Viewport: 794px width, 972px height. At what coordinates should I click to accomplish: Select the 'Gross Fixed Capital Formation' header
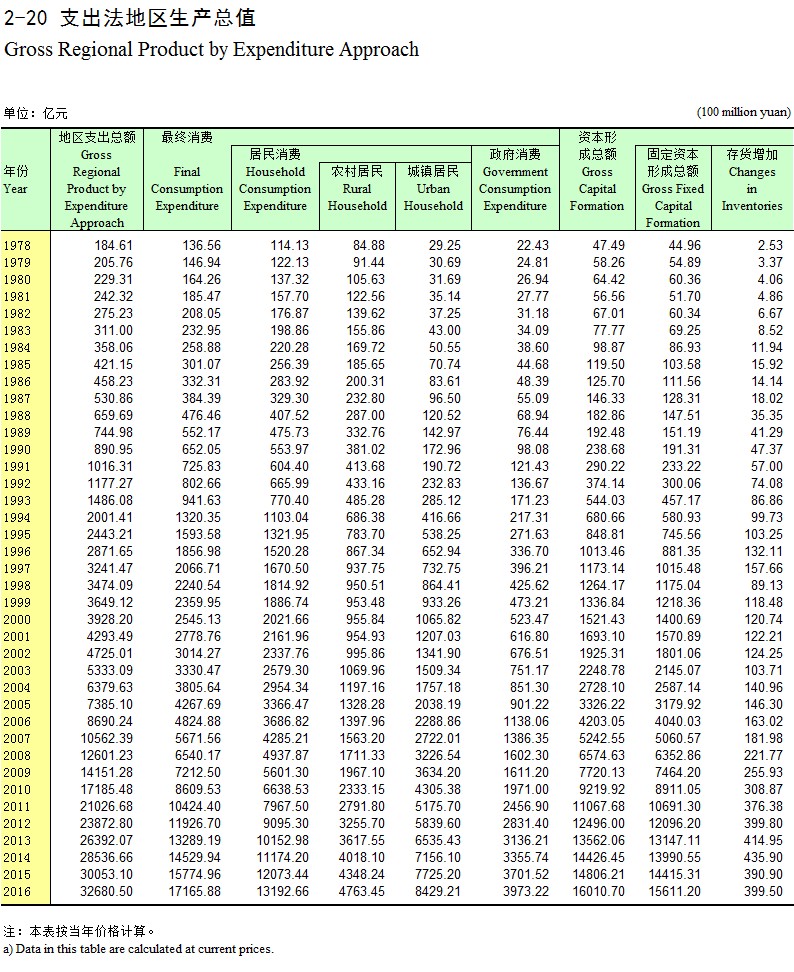coord(673,188)
